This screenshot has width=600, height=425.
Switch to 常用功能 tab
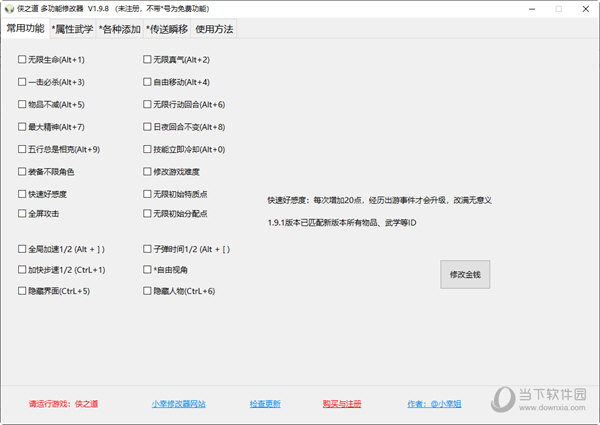coord(25,28)
